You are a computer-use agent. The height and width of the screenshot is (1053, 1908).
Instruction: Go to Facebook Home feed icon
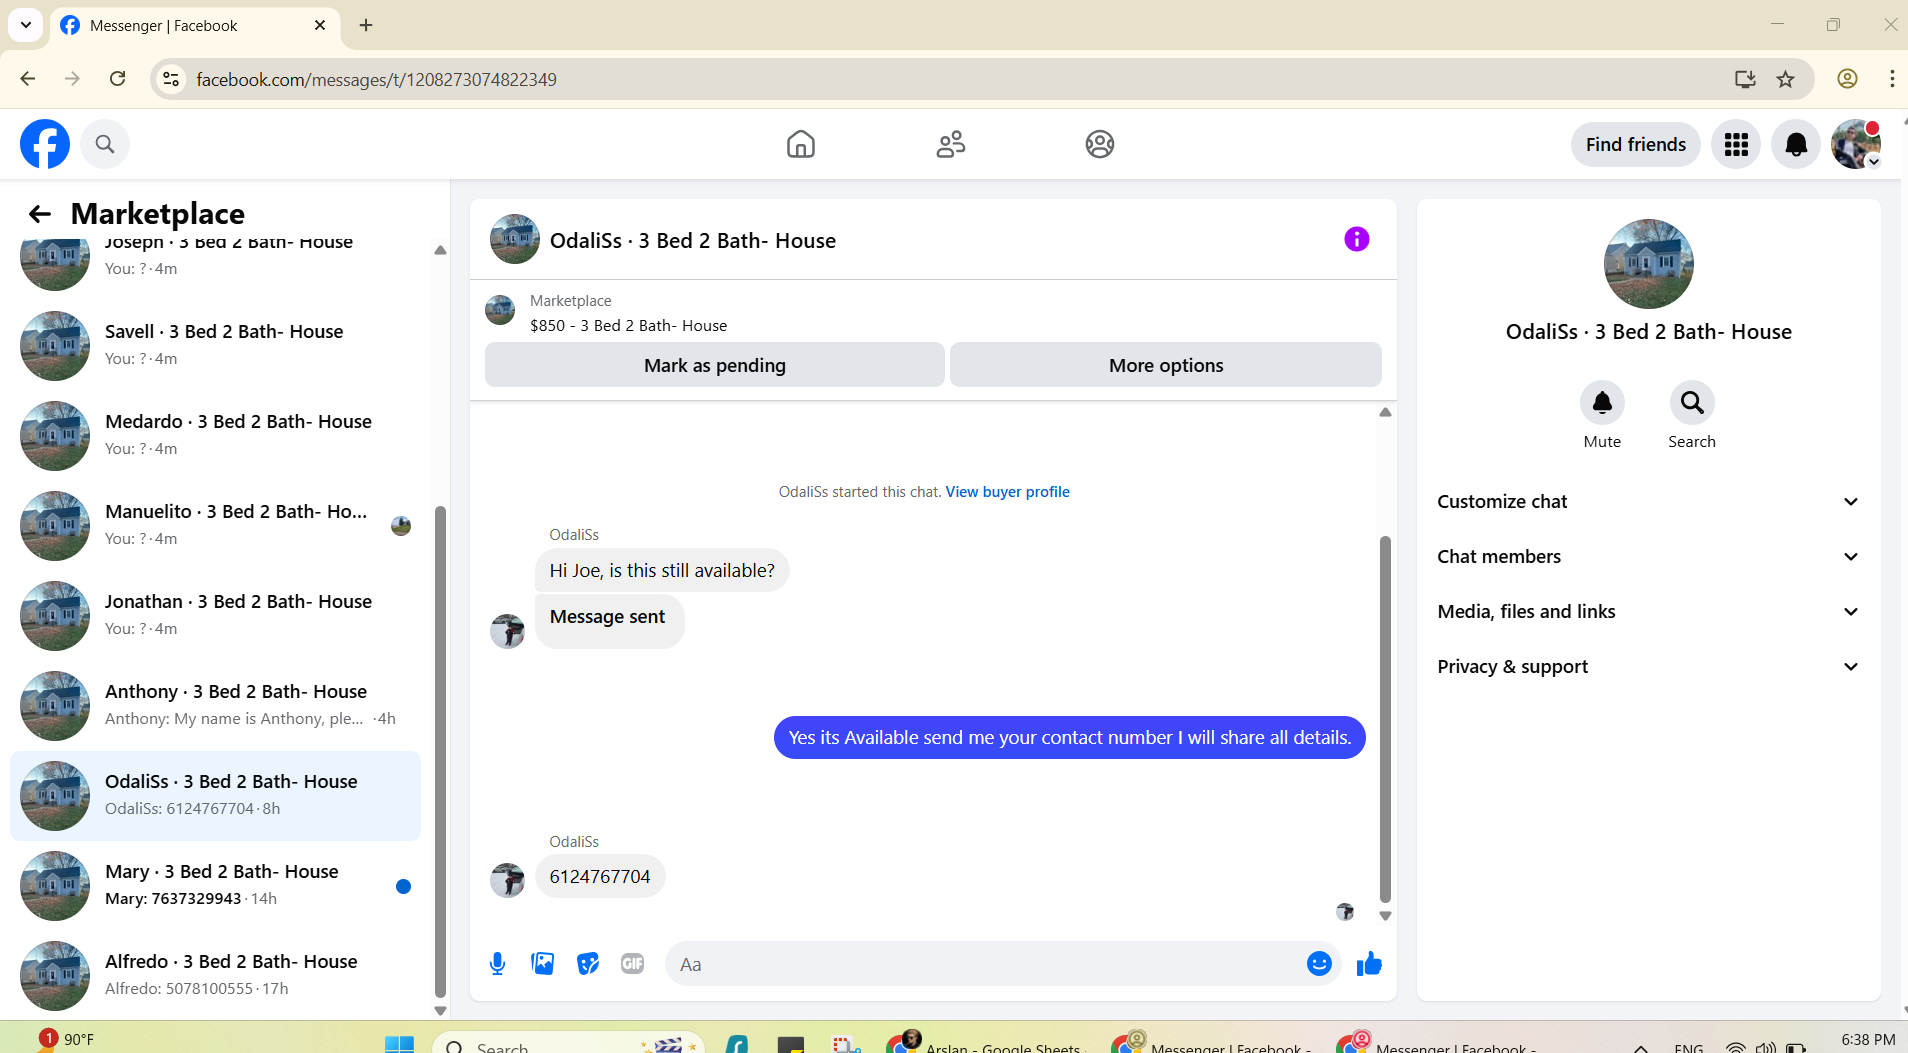click(x=801, y=144)
